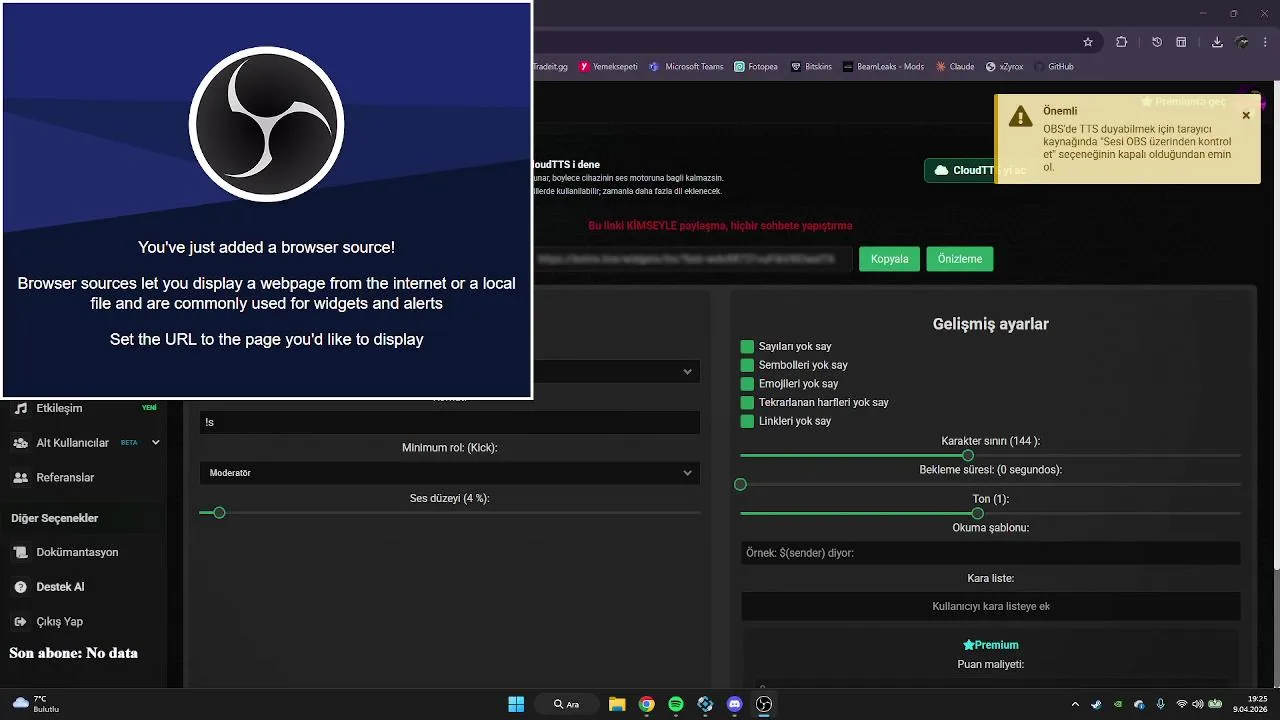This screenshot has width=1280, height=720.
Task: Bookmark this page with the star icon
Action: [1088, 42]
